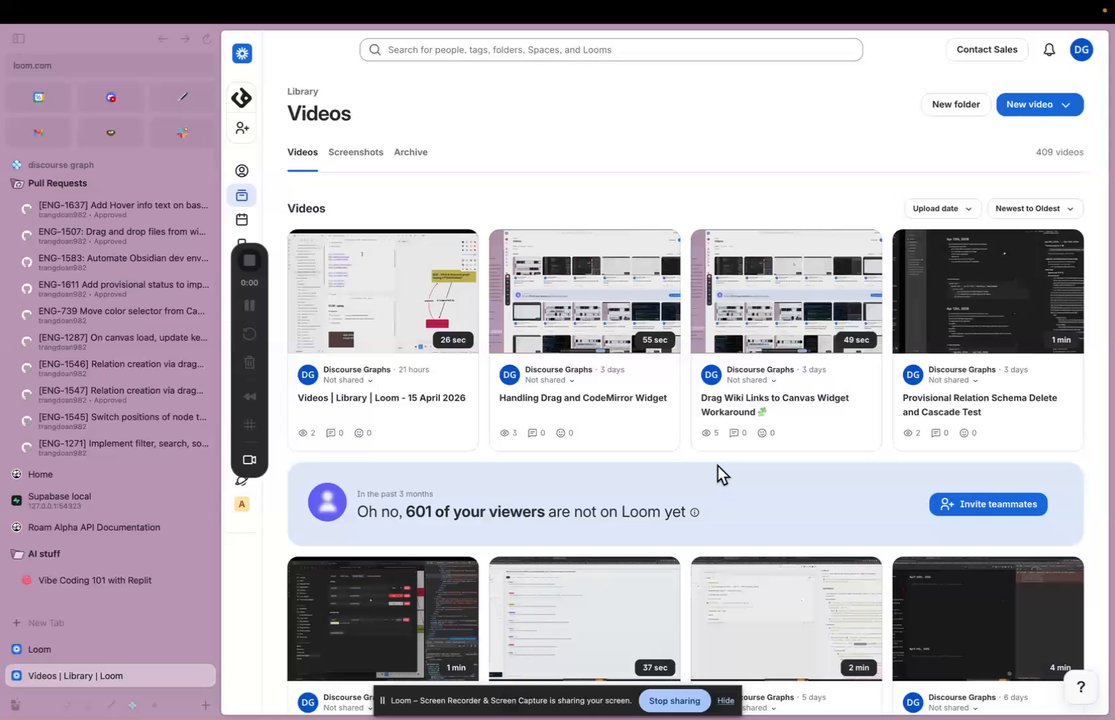Click views count on Provisional Relation Schema video
The image size is (1115, 720).
(x=912, y=433)
